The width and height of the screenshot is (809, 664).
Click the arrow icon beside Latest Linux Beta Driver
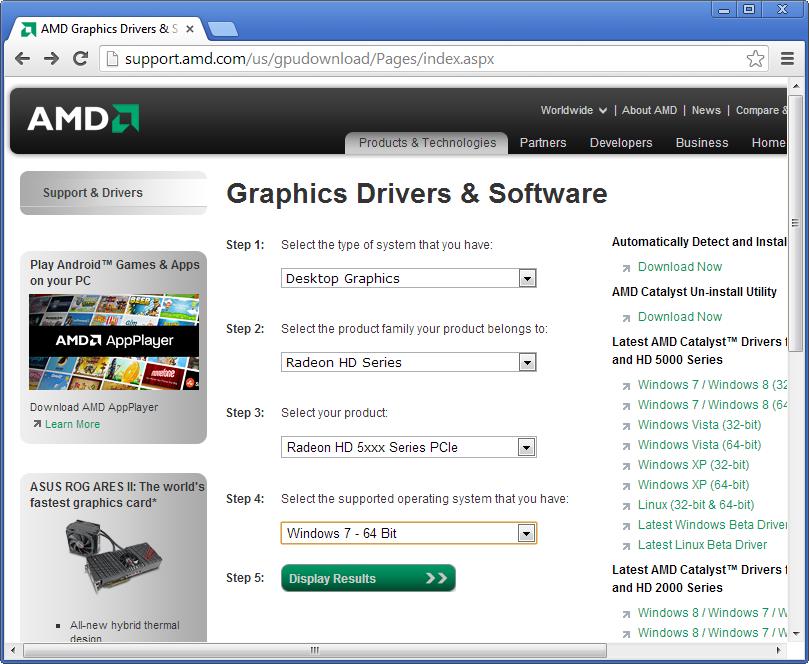[x=626, y=546]
